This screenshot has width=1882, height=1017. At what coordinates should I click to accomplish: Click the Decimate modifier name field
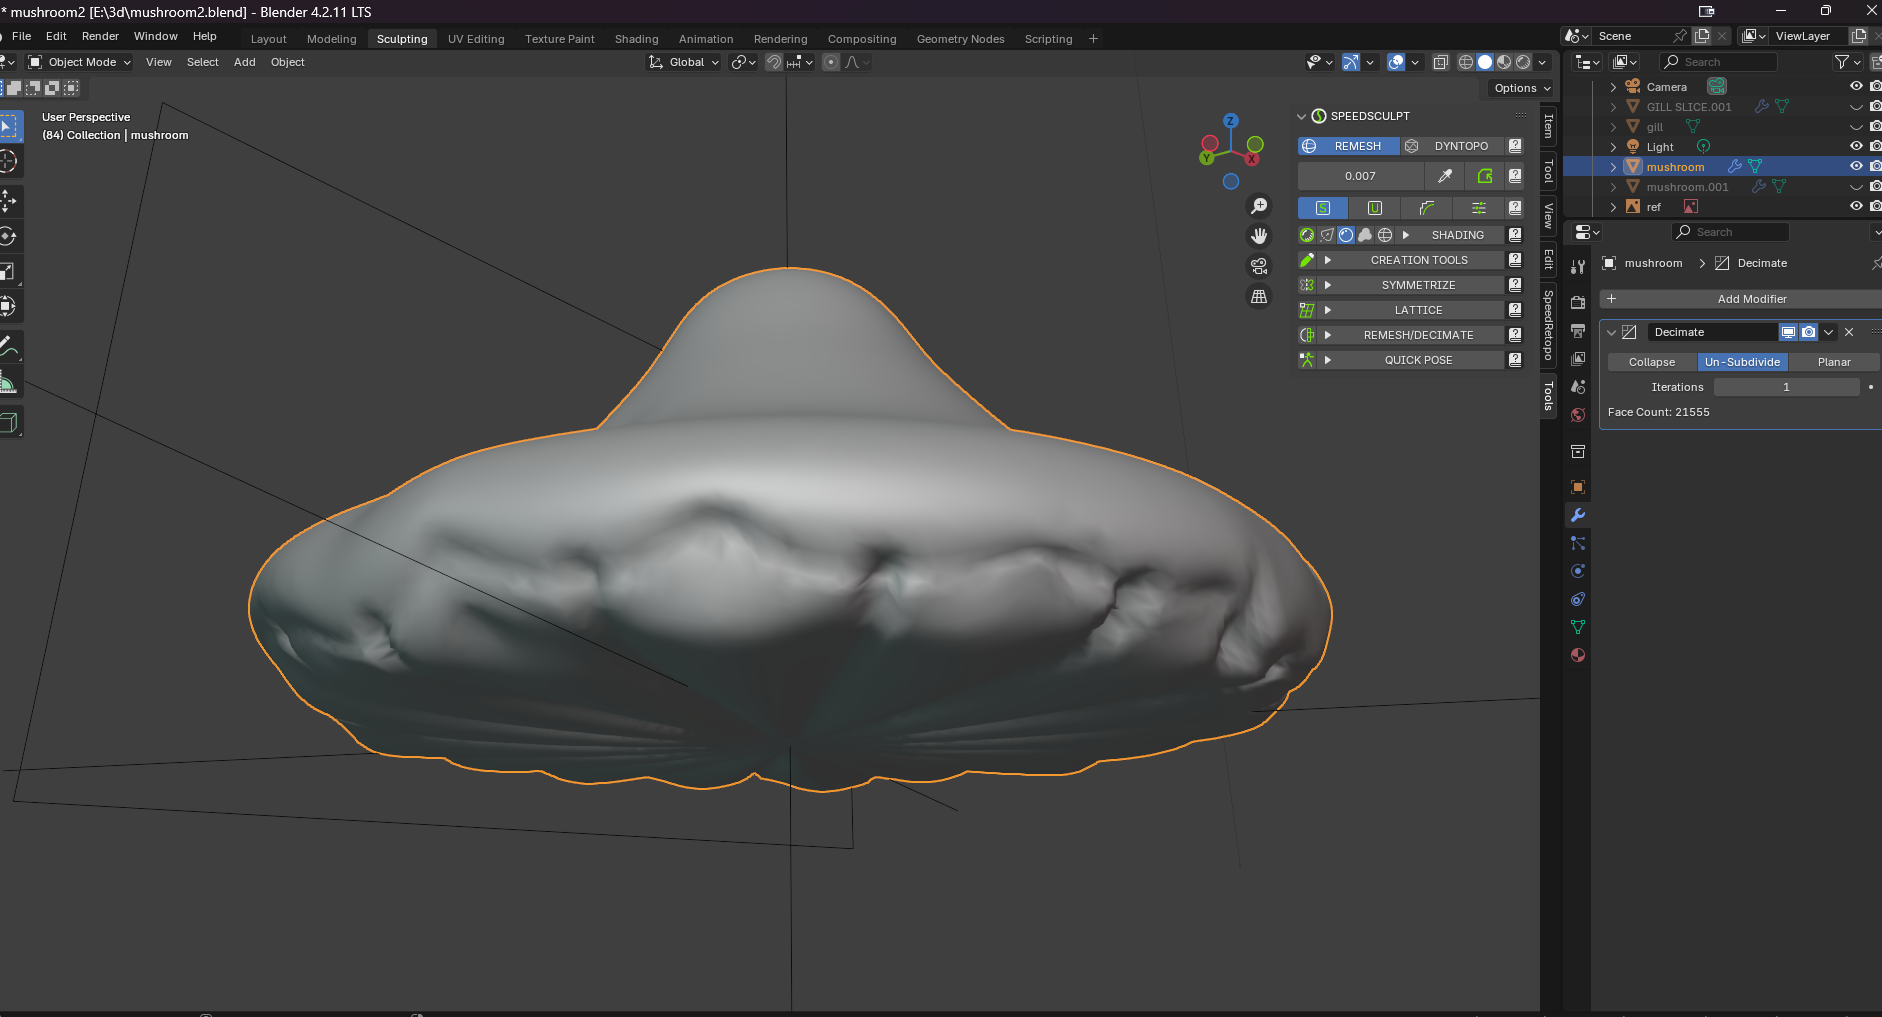[x=1712, y=332]
